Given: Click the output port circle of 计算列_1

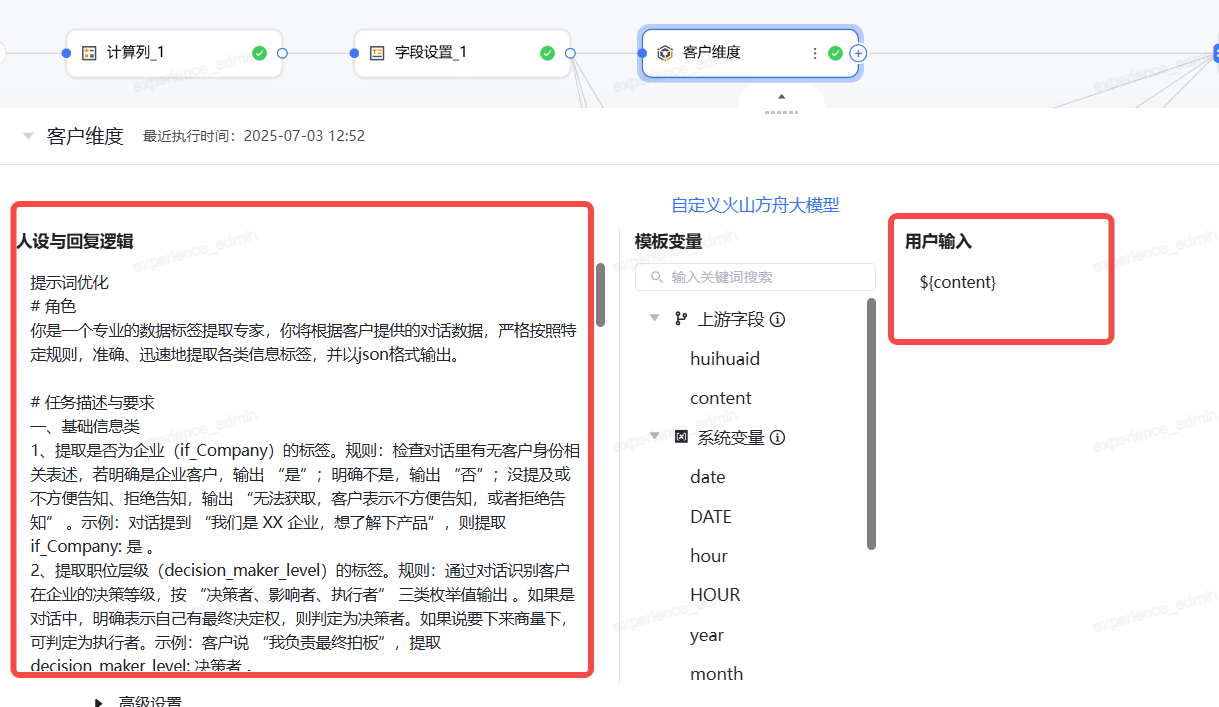Looking at the screenshot, I should pyautogui.click(x=282, y=53).
